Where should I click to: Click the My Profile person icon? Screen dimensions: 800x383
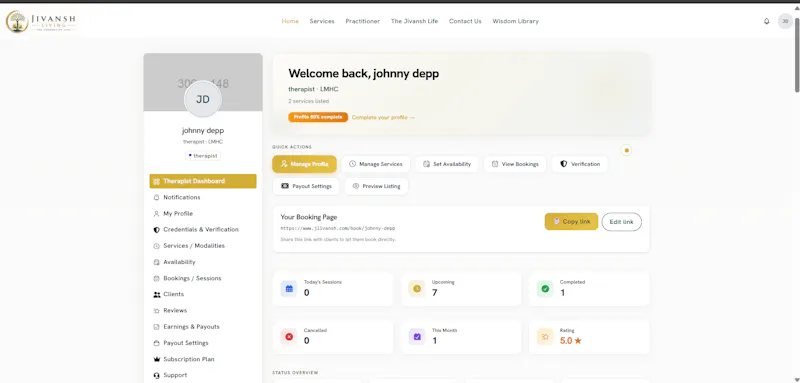pos(157,214)
